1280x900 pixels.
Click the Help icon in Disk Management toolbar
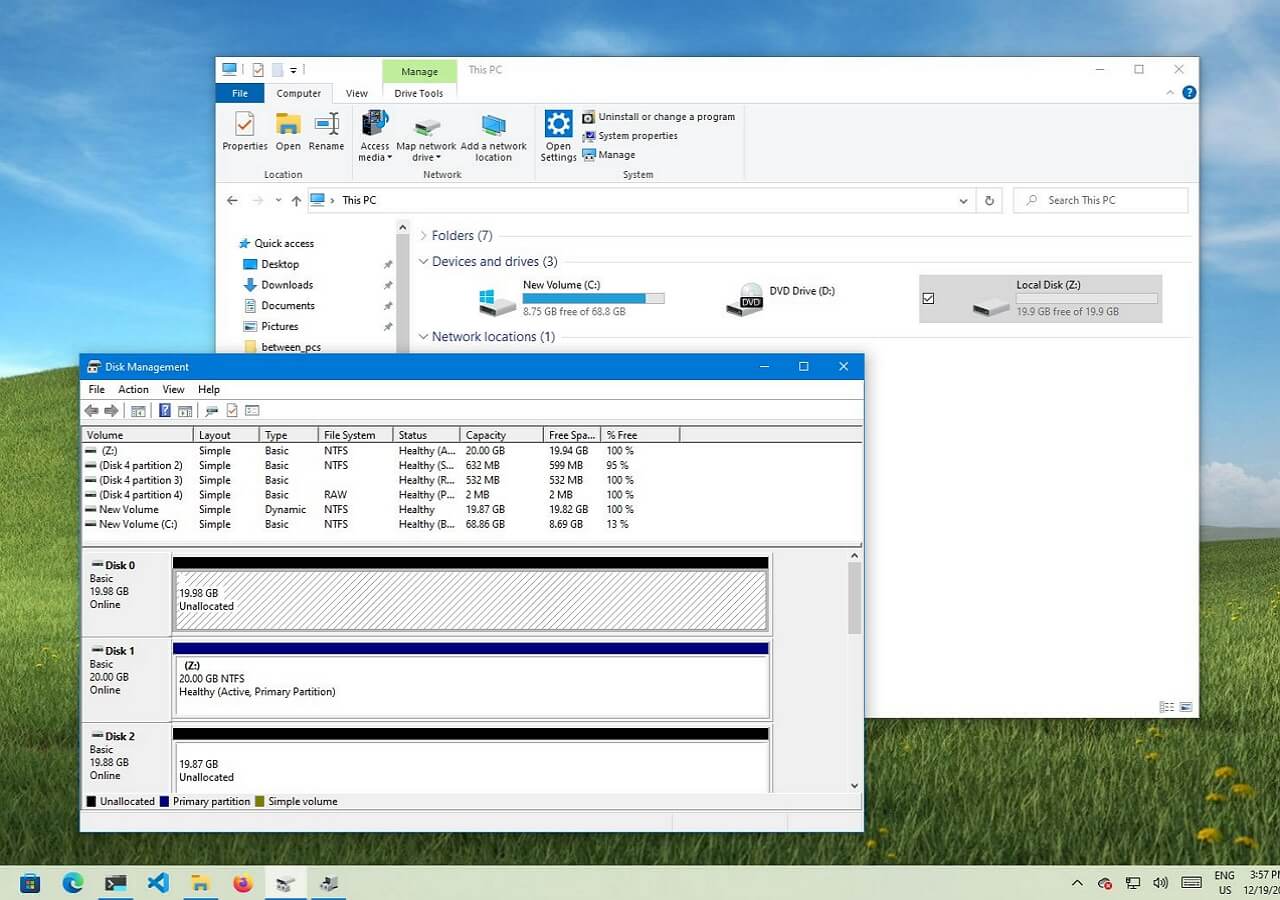(x=165, y=411)
